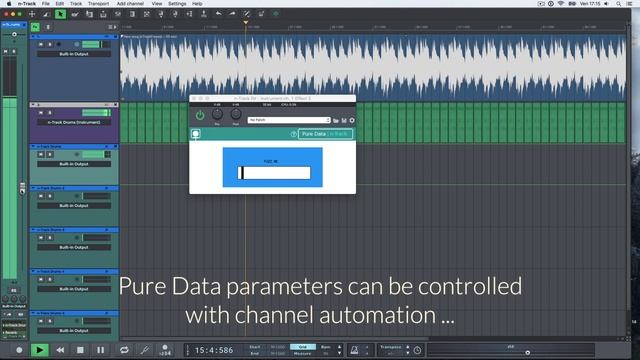Click the white square icon in plugin teal bar
Image resolution: width=640 pixels, height=360 pixels.
(x=196, y=134)
